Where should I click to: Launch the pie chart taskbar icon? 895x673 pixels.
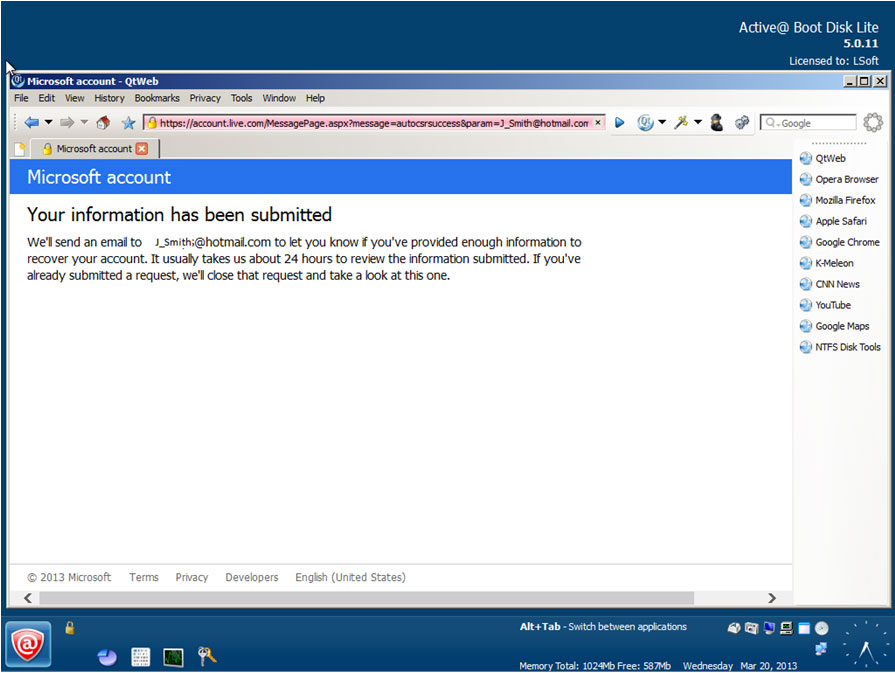point(107,657)
